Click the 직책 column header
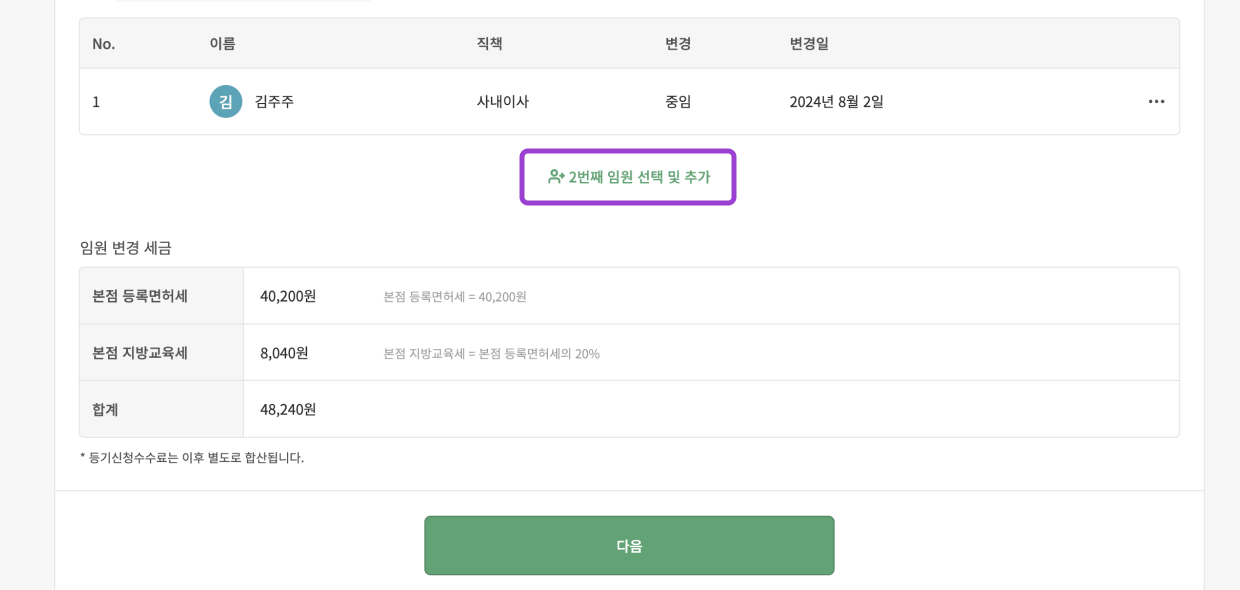The width and height of the screenshot is (1240, 590). point(489,44)
